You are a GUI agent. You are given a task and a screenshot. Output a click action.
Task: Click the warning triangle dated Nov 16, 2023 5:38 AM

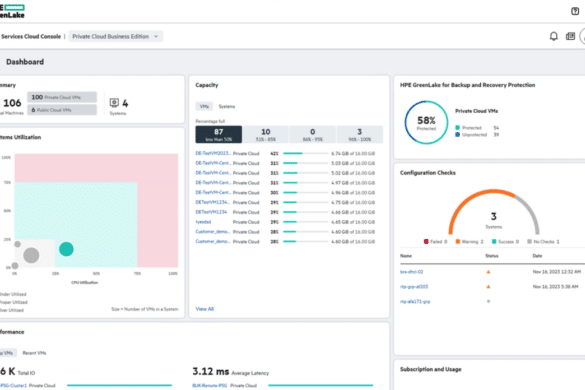pos(488,287)
